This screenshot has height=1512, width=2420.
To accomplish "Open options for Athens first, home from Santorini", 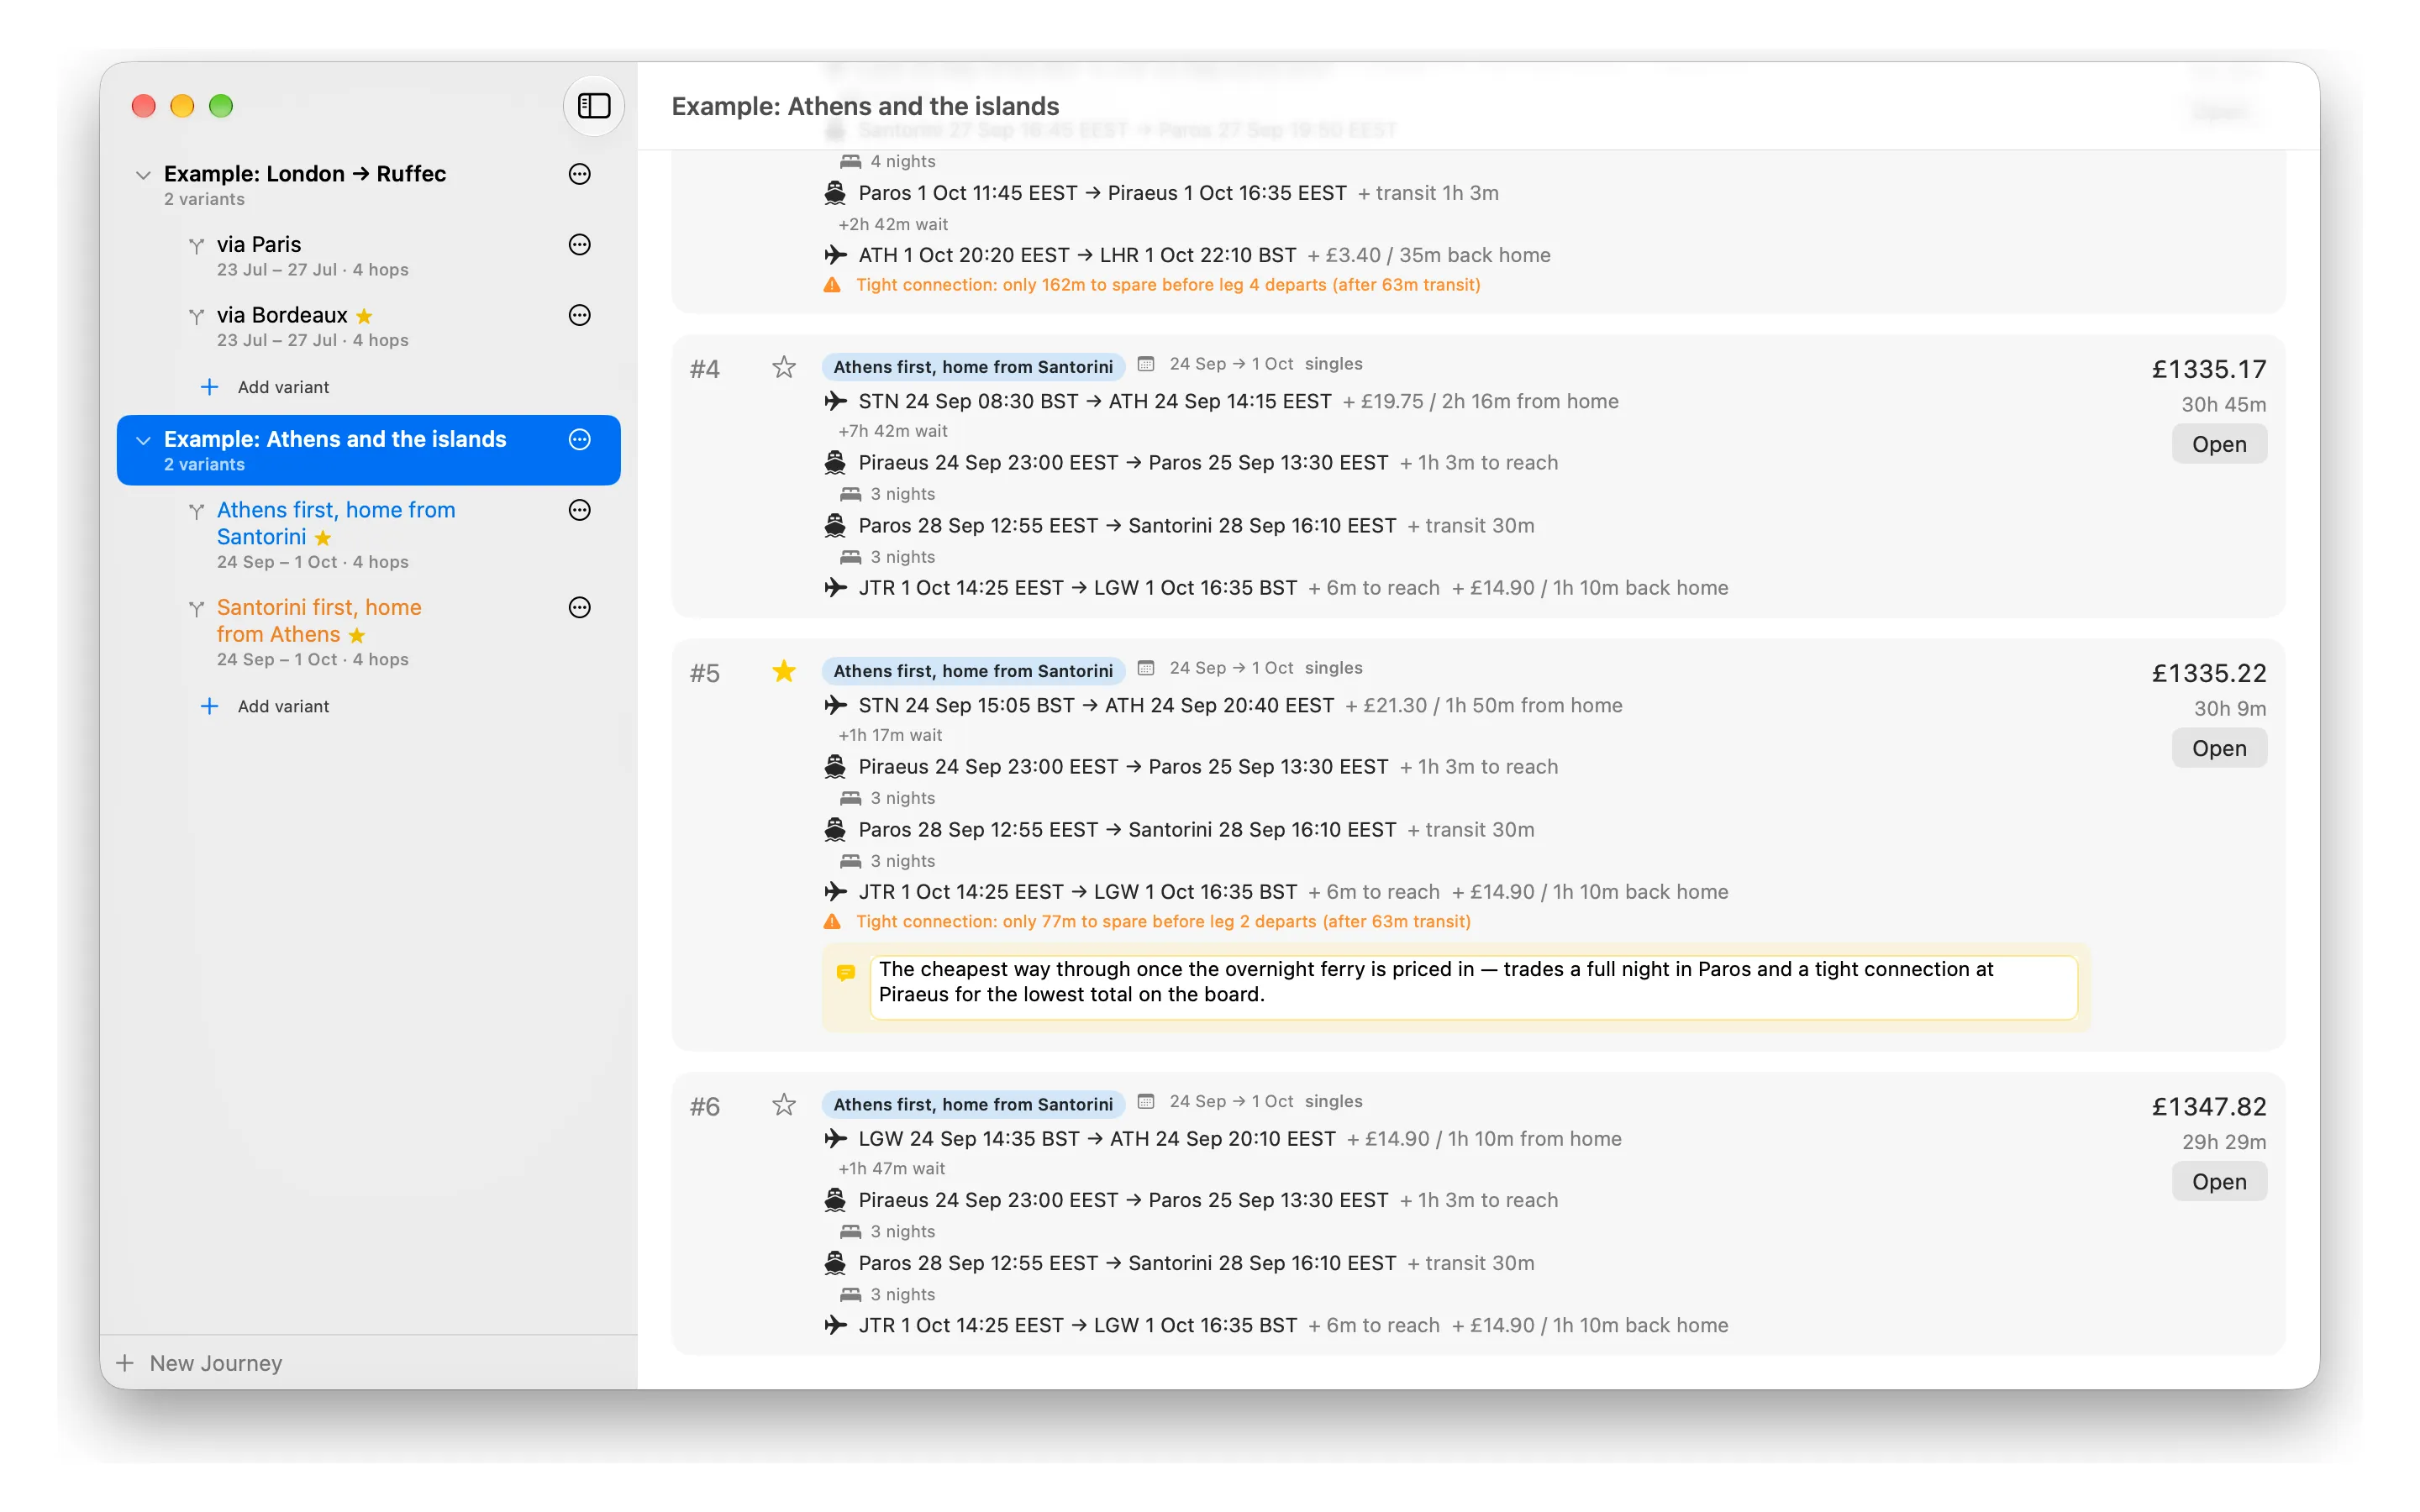I will coord(580,510).
